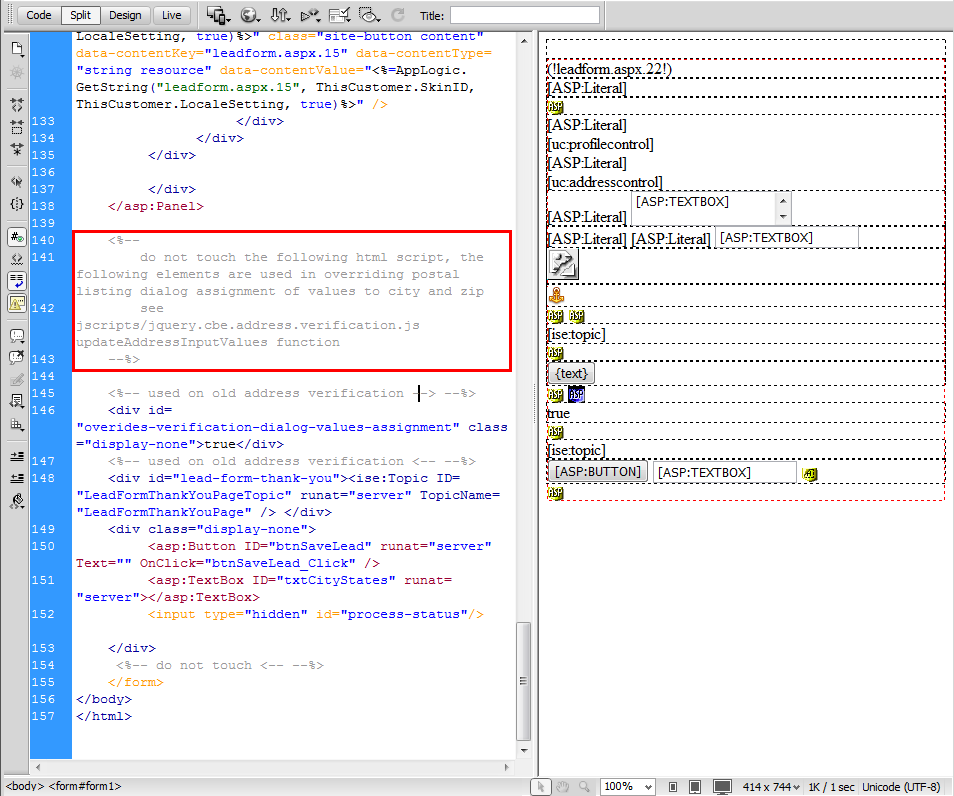Open the Multiscreen preview menu
The height and width of the screenshot is (796, 954).
point(218,15)
